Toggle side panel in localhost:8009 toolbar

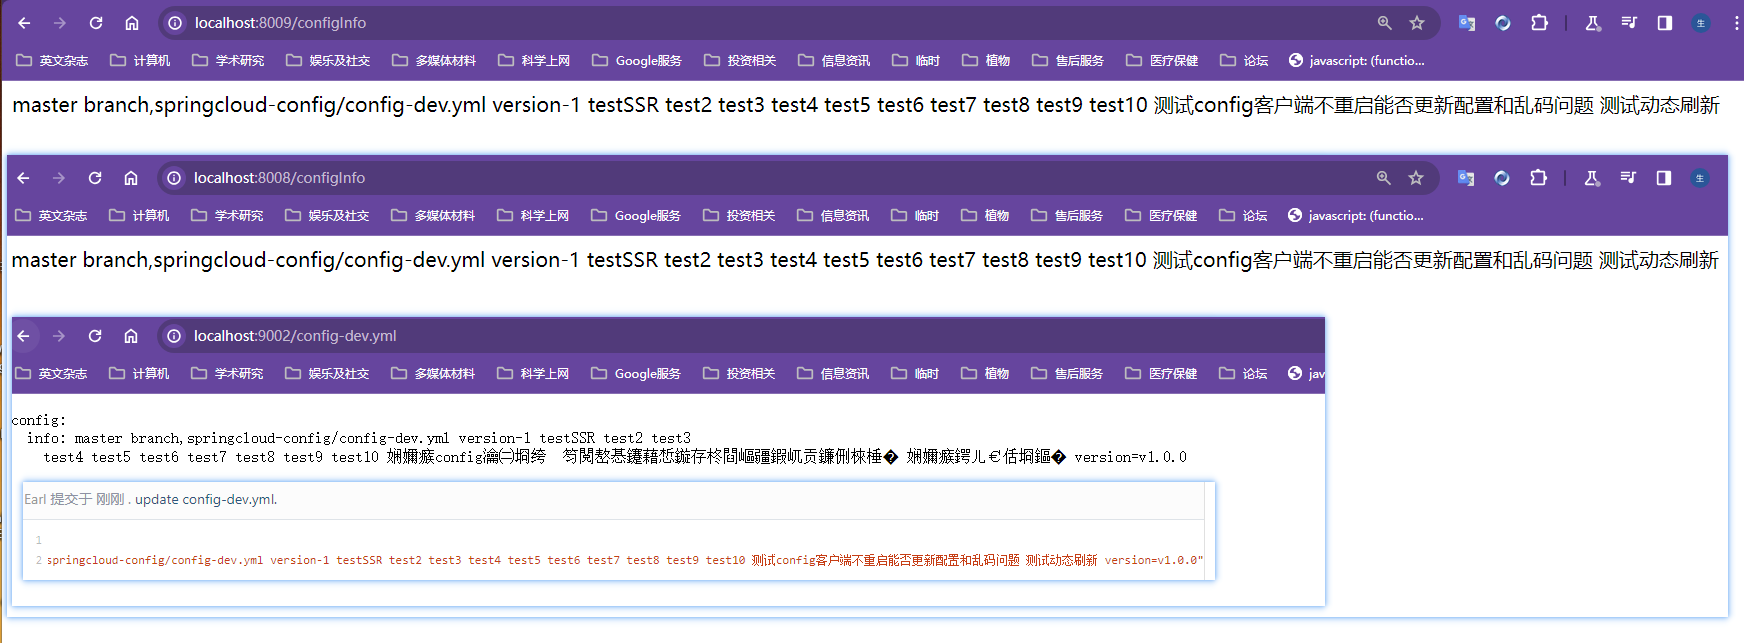point(1665,23)
